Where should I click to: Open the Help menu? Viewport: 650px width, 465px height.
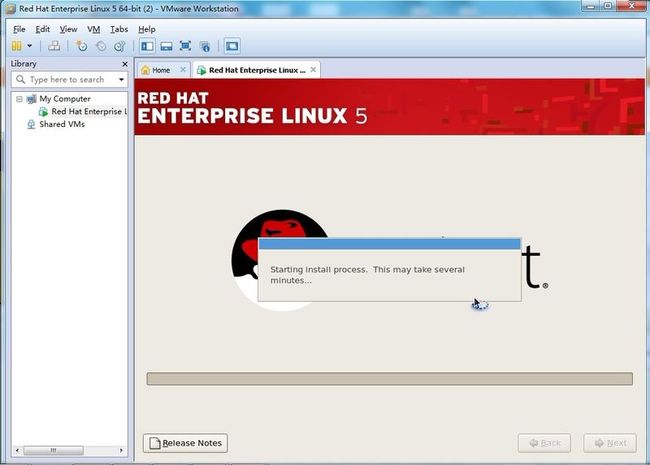pyautogui.click(x=147, y=29)
